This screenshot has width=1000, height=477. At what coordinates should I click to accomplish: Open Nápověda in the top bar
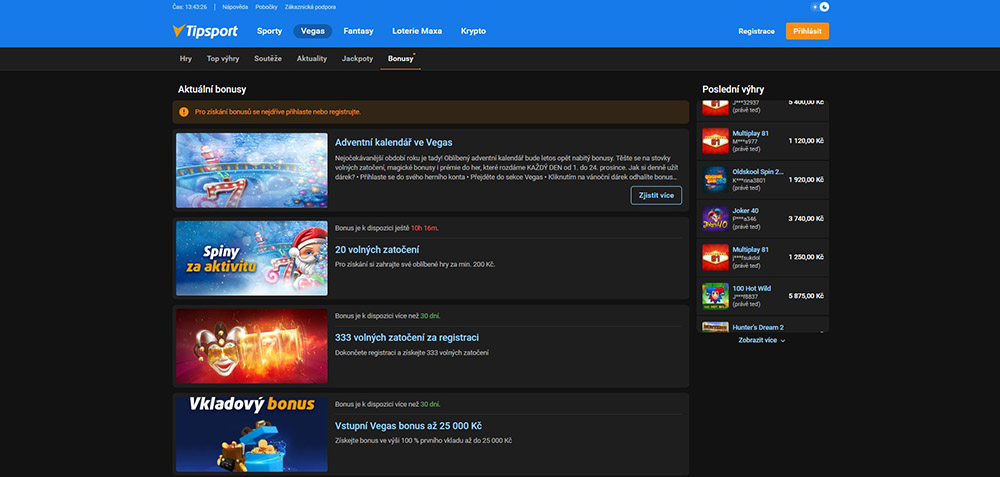(235, 7)
